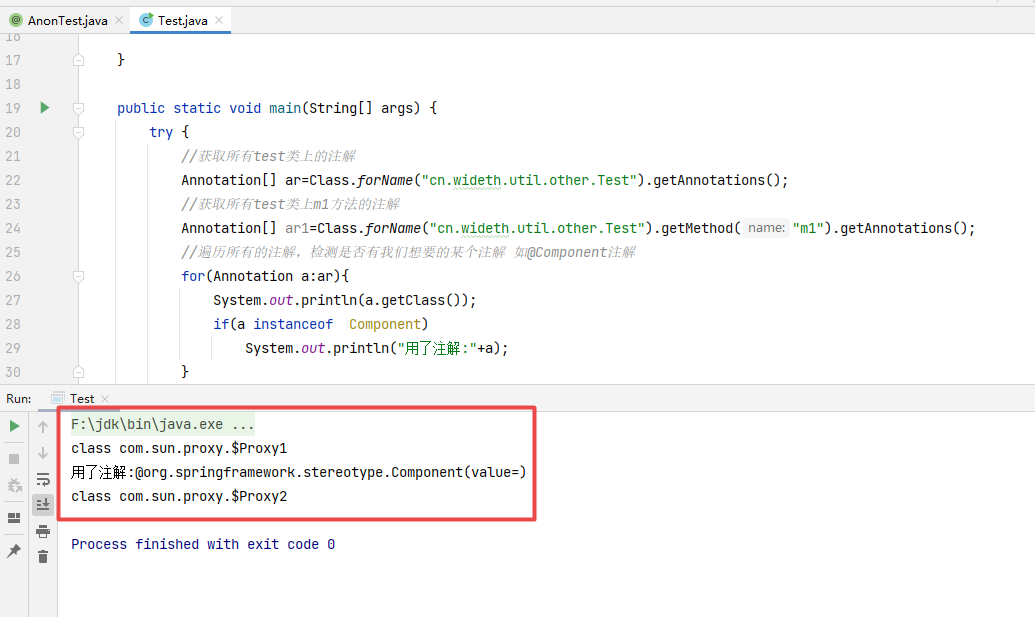Viewport: 1035px width, 617px height.
Task: Print the console output
Action: click(x=43, y=531)
